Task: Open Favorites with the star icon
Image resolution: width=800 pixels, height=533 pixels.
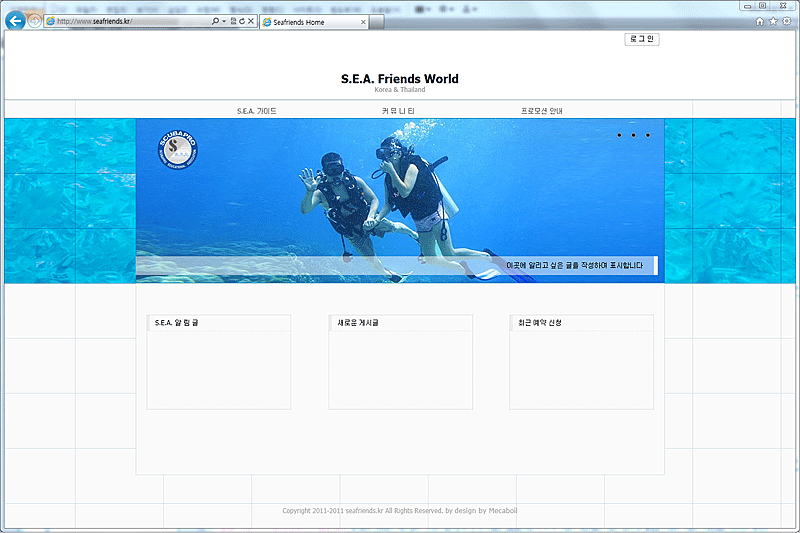Action: tap(773, 21)
